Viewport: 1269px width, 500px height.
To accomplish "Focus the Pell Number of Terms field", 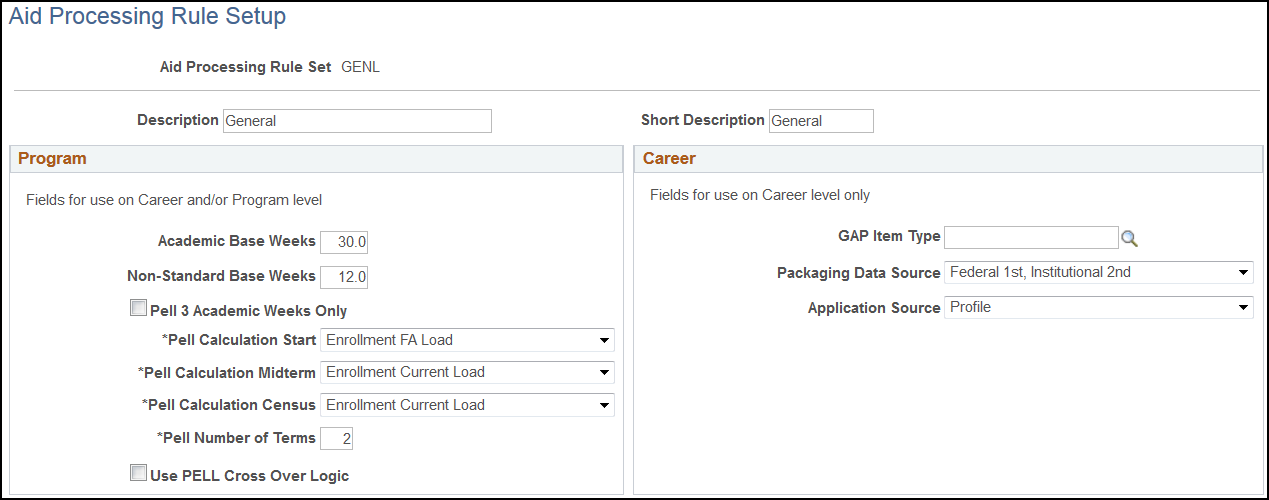I will (337, 438).
